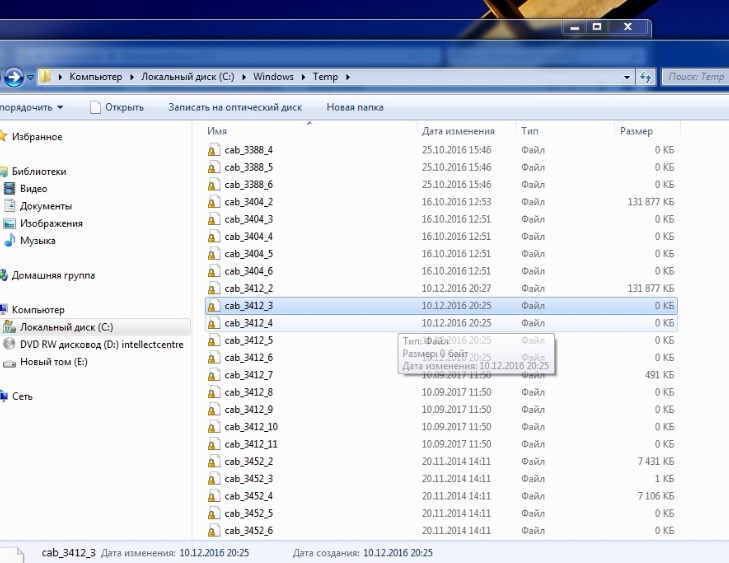Click the locked file icon of cab_3404_6

[213, 271]
